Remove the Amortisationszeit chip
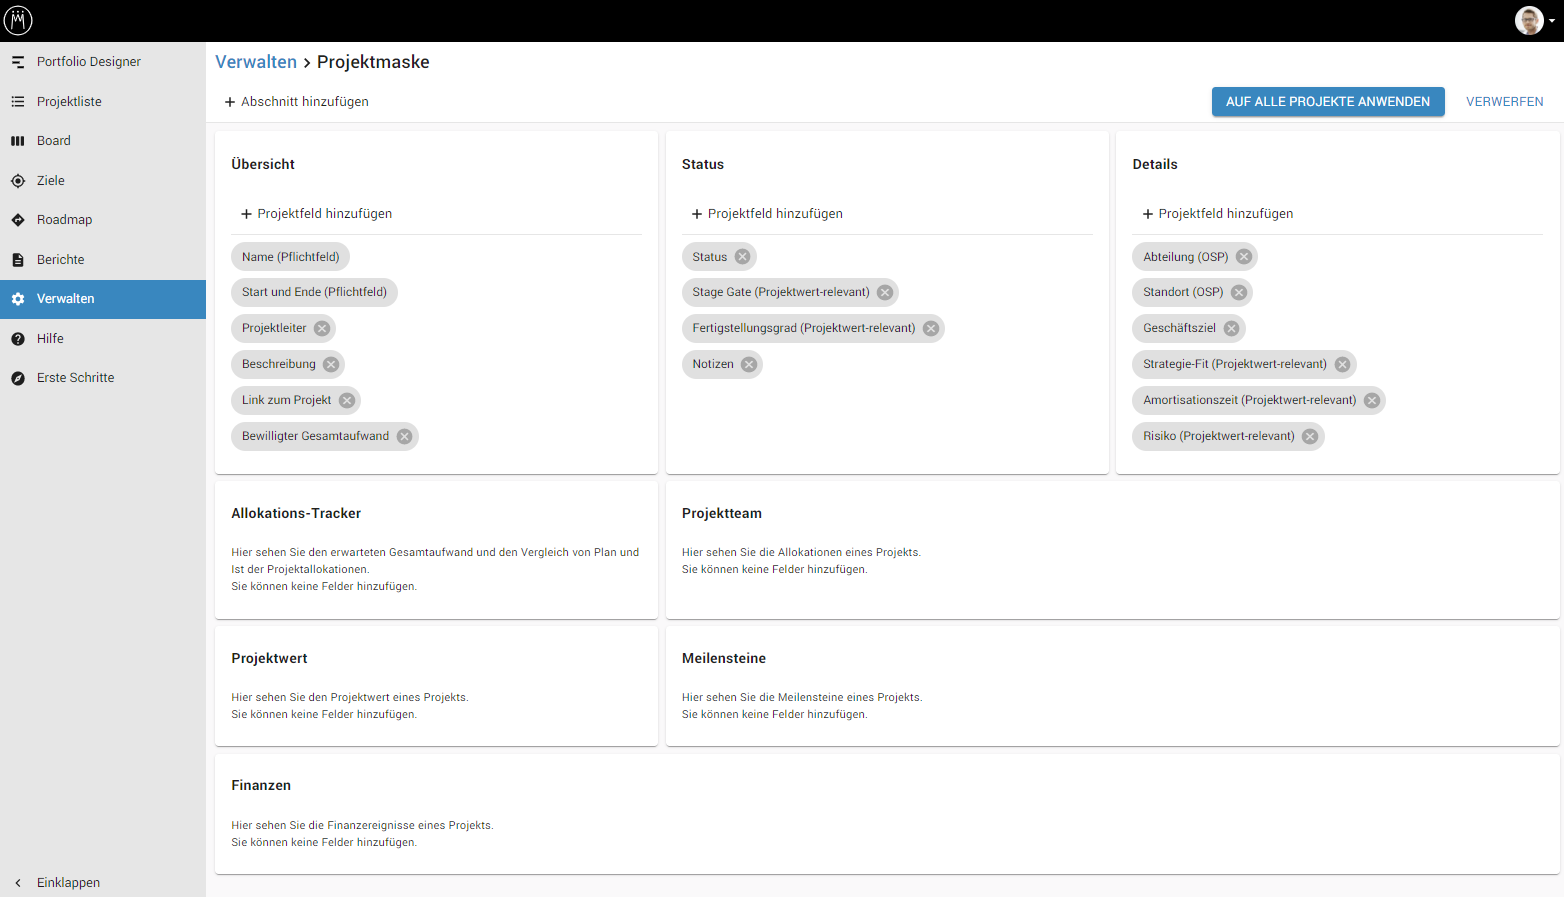Screen dimensions: 1564x897 click(x=1372, y=400)
